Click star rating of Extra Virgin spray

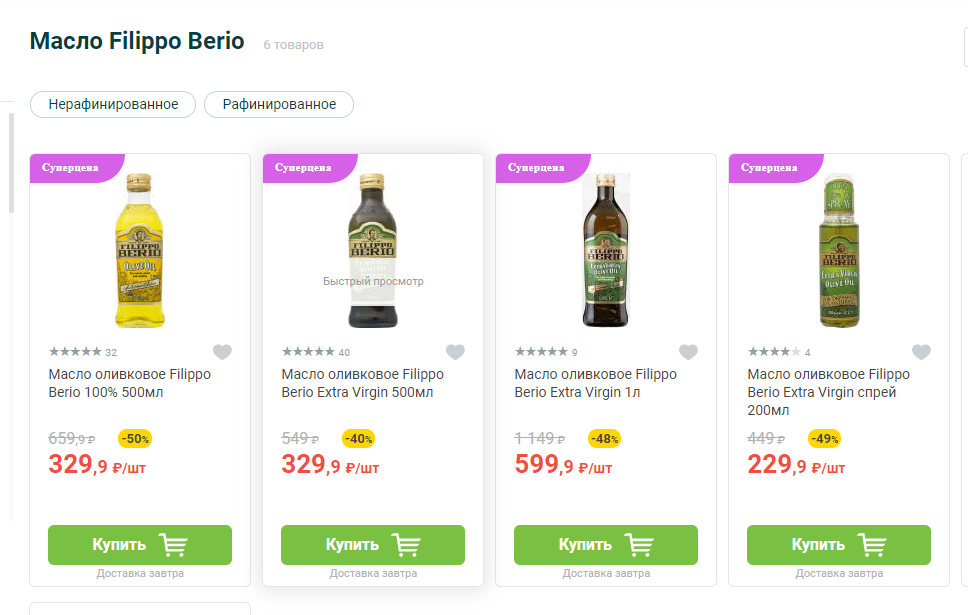774,352
